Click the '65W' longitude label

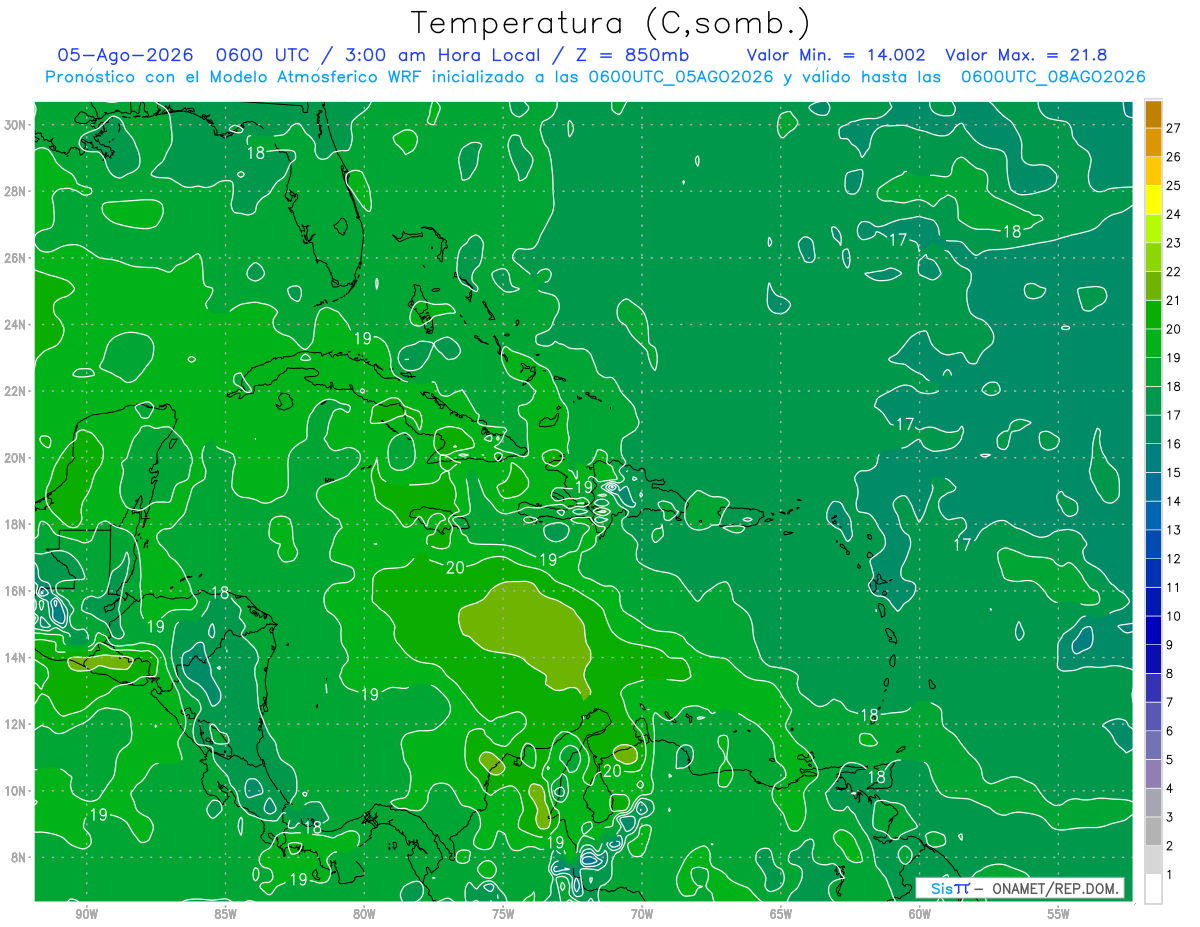point(781,914)
